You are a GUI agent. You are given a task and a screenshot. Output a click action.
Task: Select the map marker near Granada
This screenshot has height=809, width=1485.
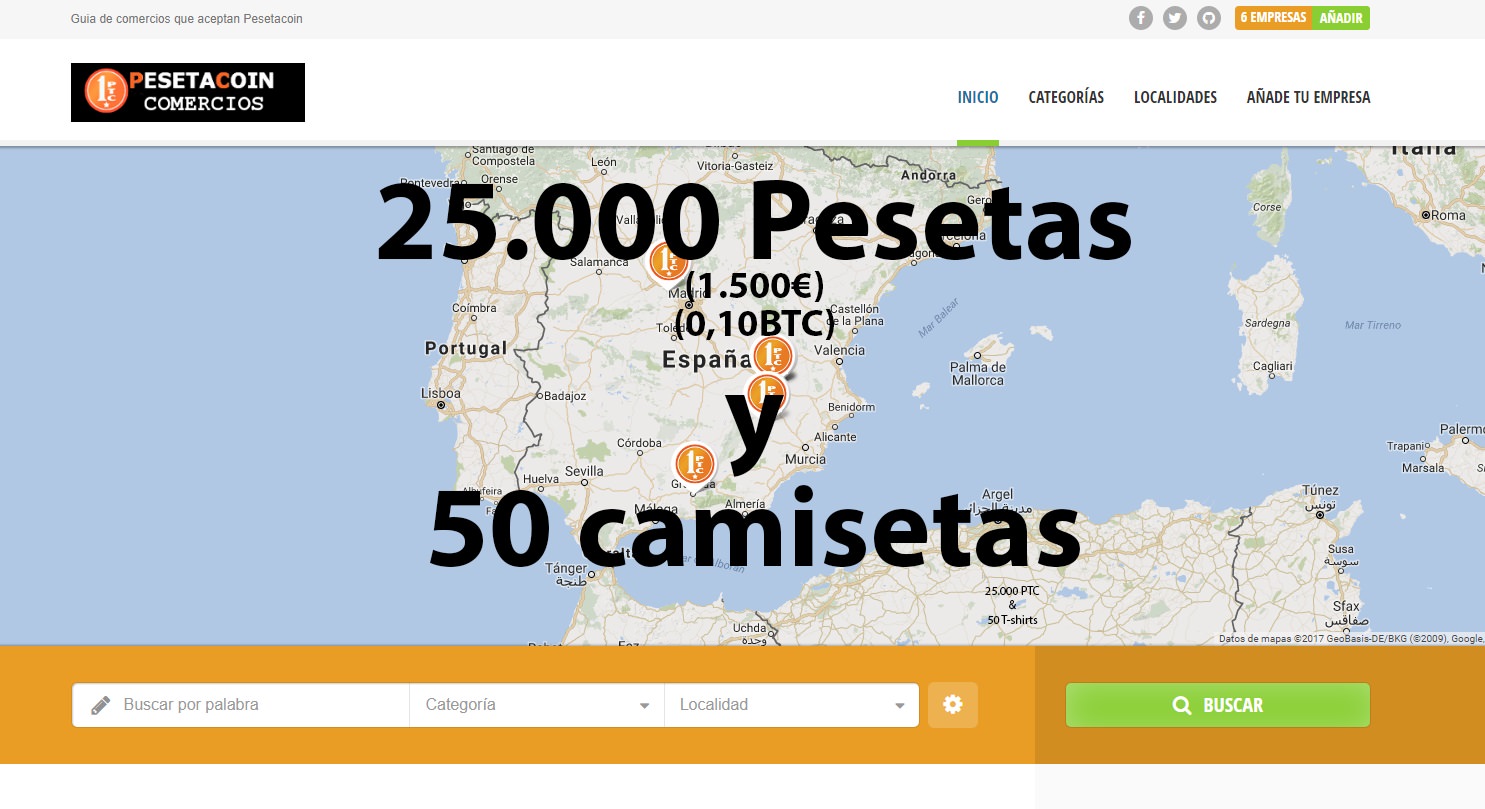(x=693, y=464)
